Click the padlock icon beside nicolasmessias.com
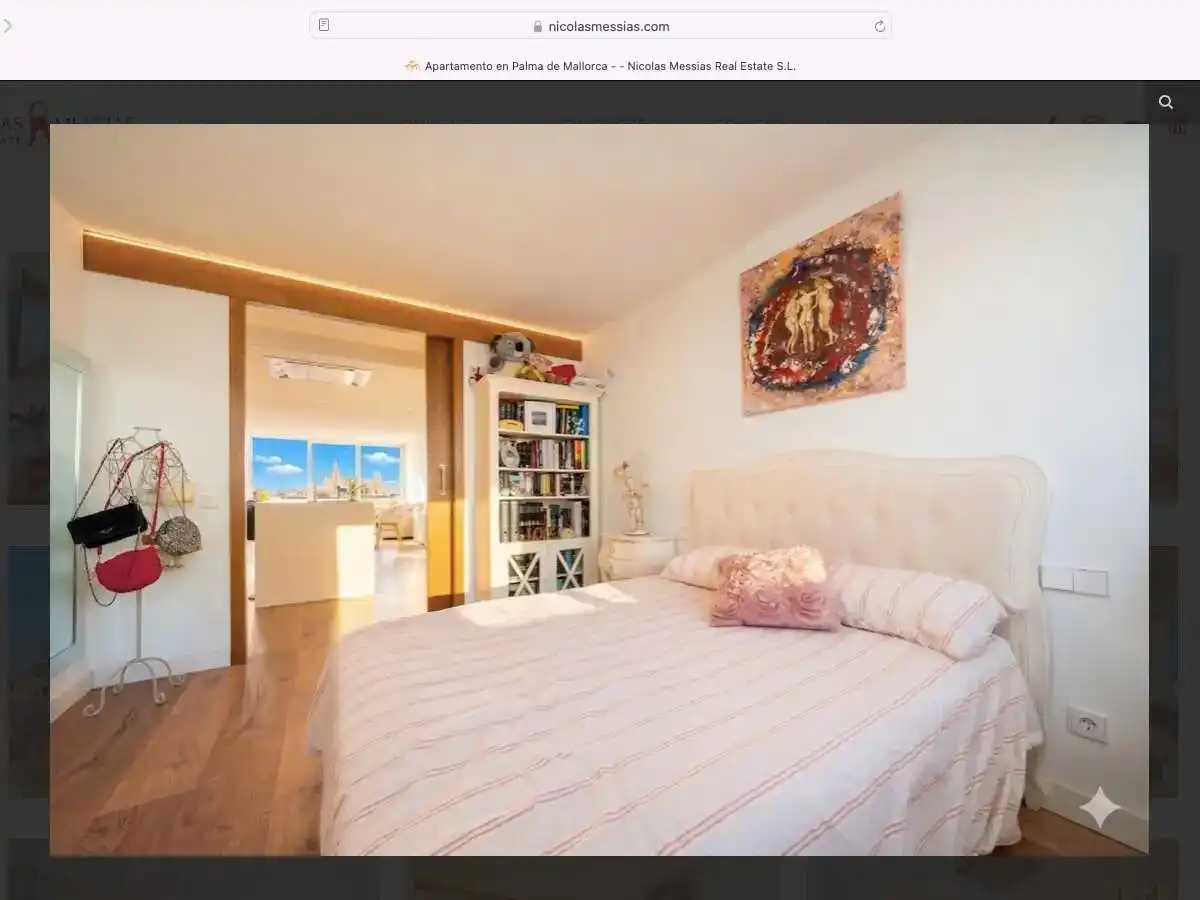 538,27
